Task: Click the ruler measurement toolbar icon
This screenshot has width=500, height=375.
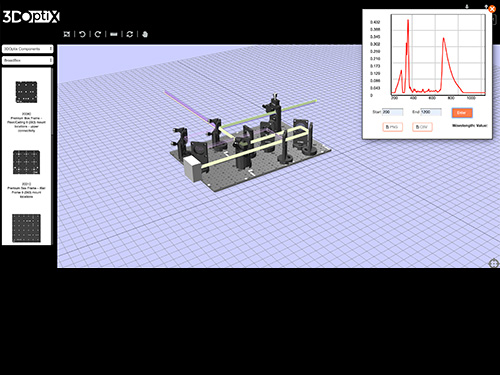Action: point(114,34)
